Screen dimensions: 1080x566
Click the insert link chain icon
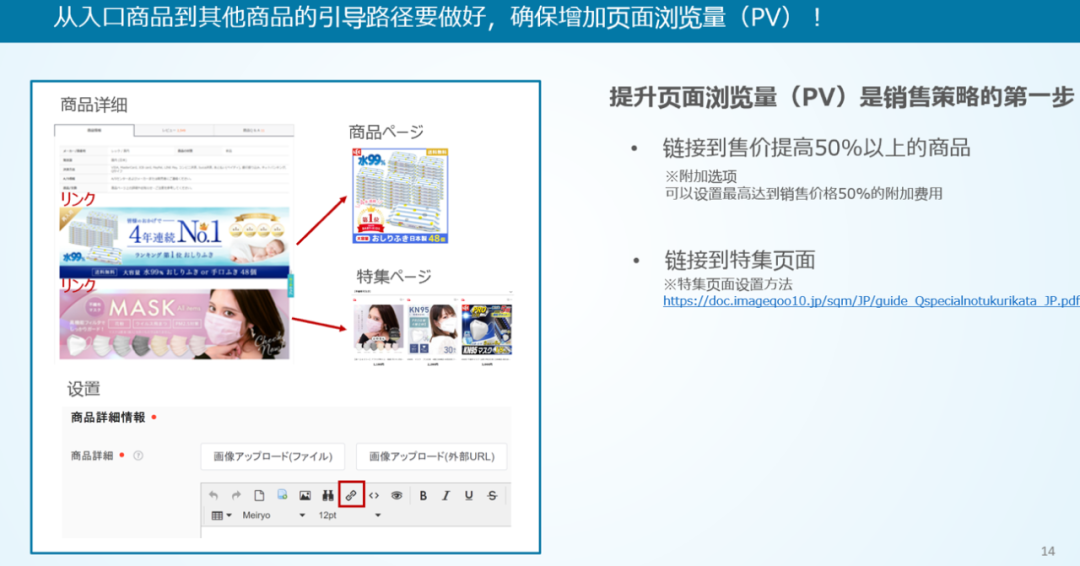click(351, 496)
